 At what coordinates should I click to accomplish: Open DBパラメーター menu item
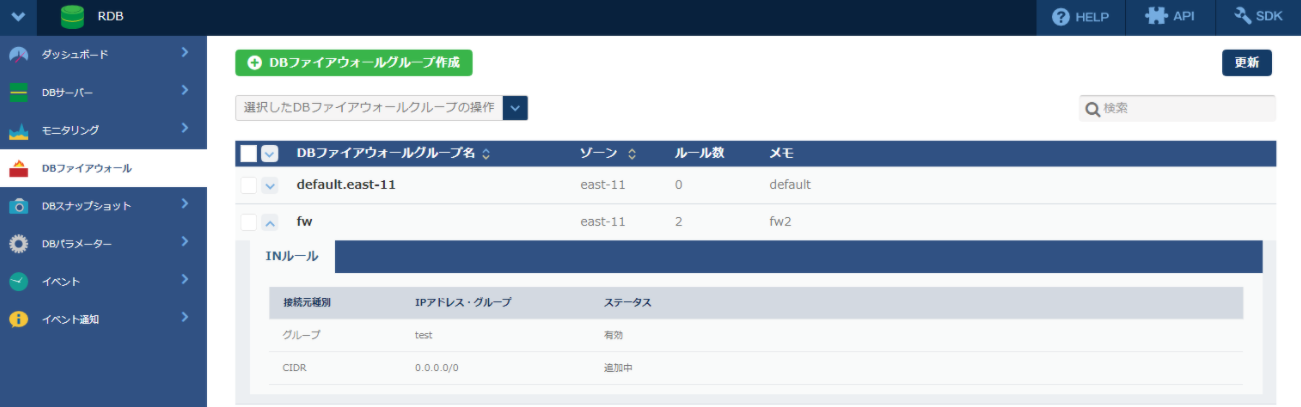(103, 244)
